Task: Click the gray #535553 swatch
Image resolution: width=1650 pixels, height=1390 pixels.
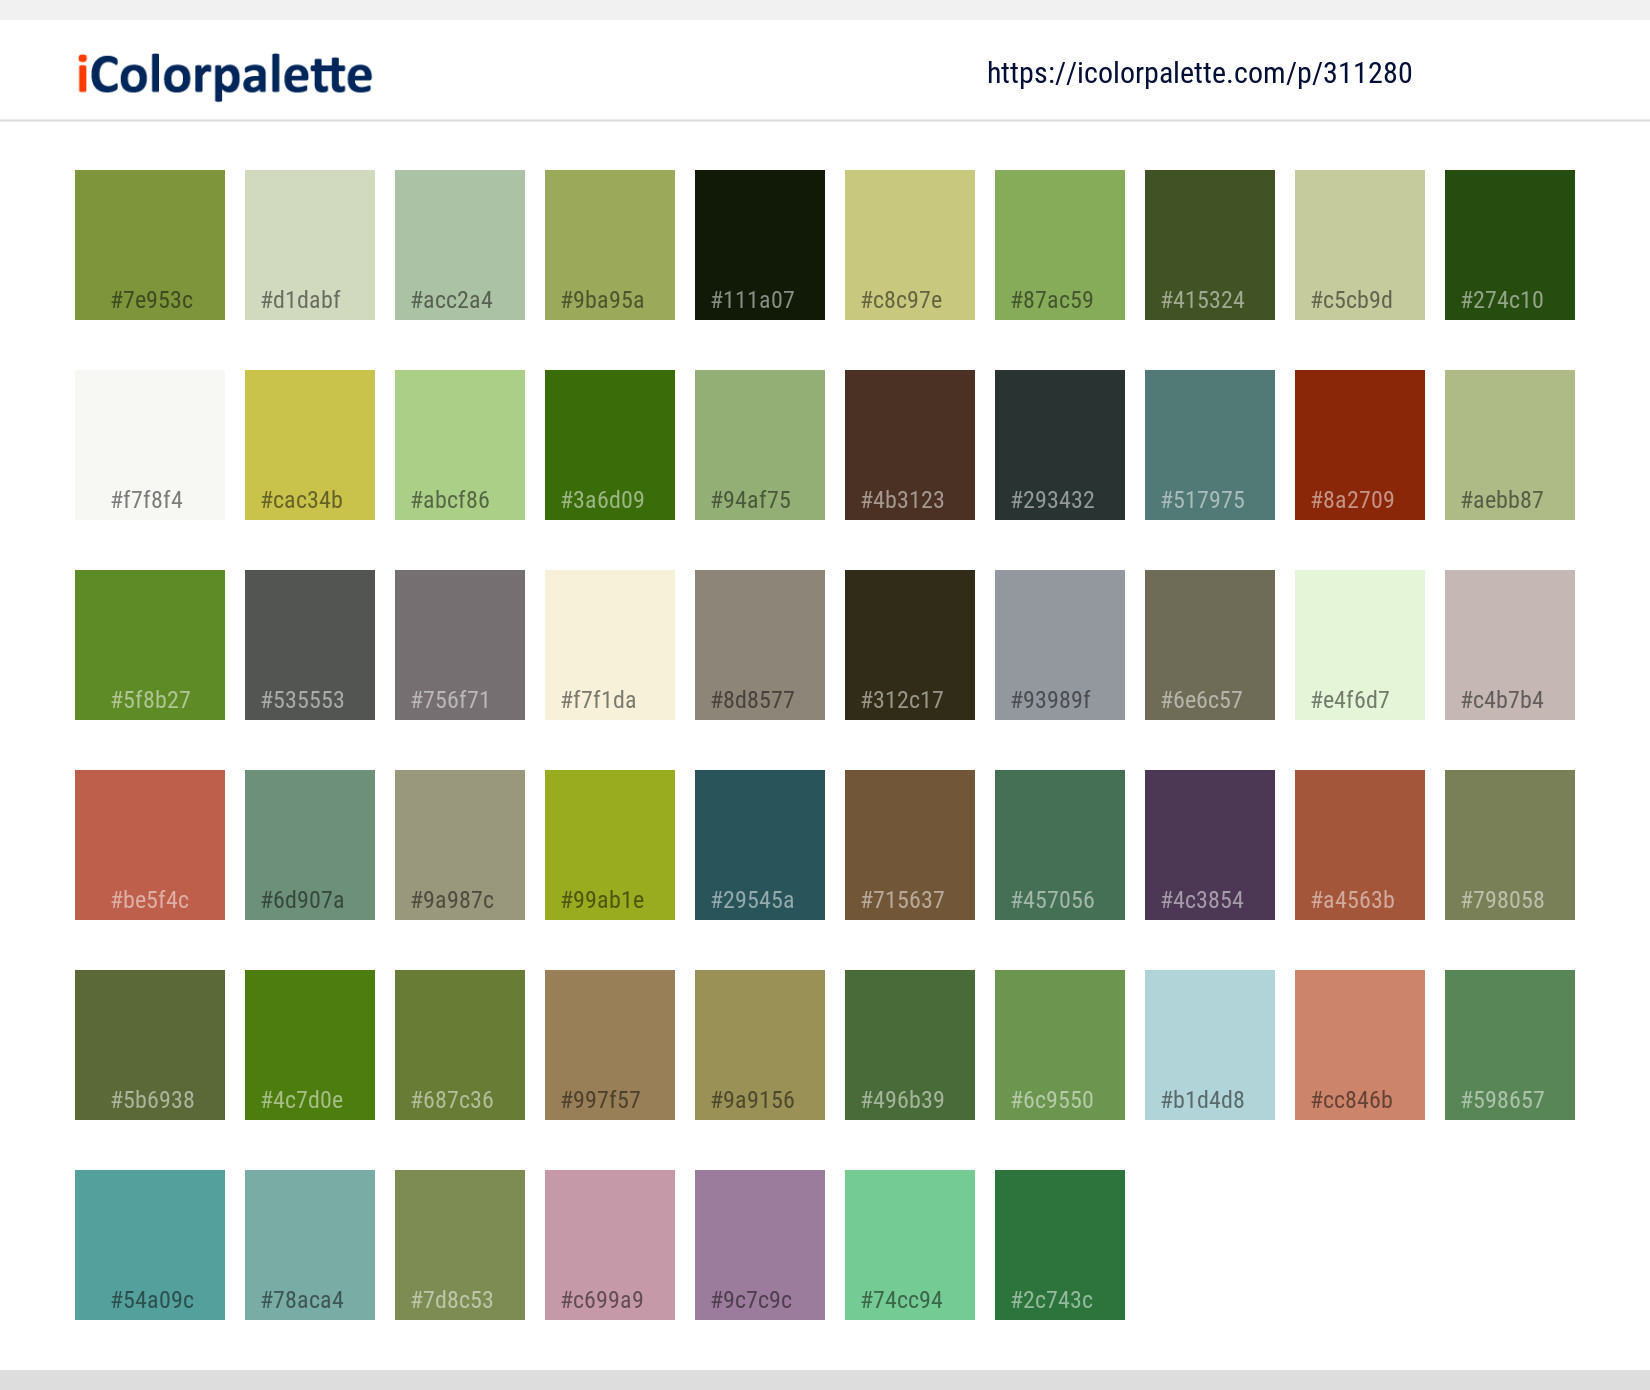Action: (x=309, y=644)
